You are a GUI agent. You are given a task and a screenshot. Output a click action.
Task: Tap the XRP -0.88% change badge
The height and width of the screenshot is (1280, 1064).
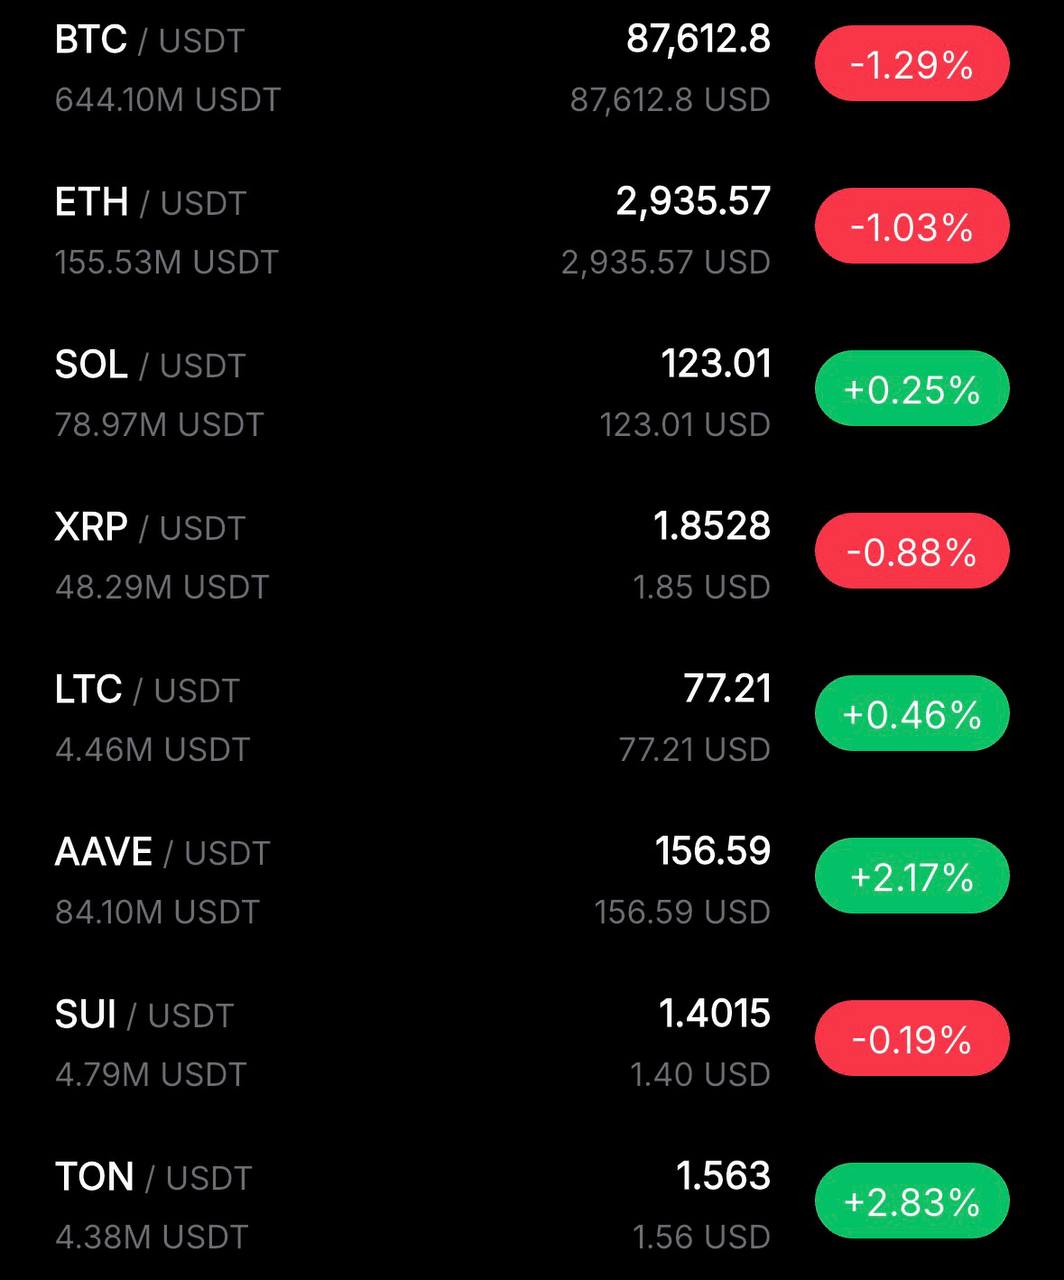coord(911,552)
